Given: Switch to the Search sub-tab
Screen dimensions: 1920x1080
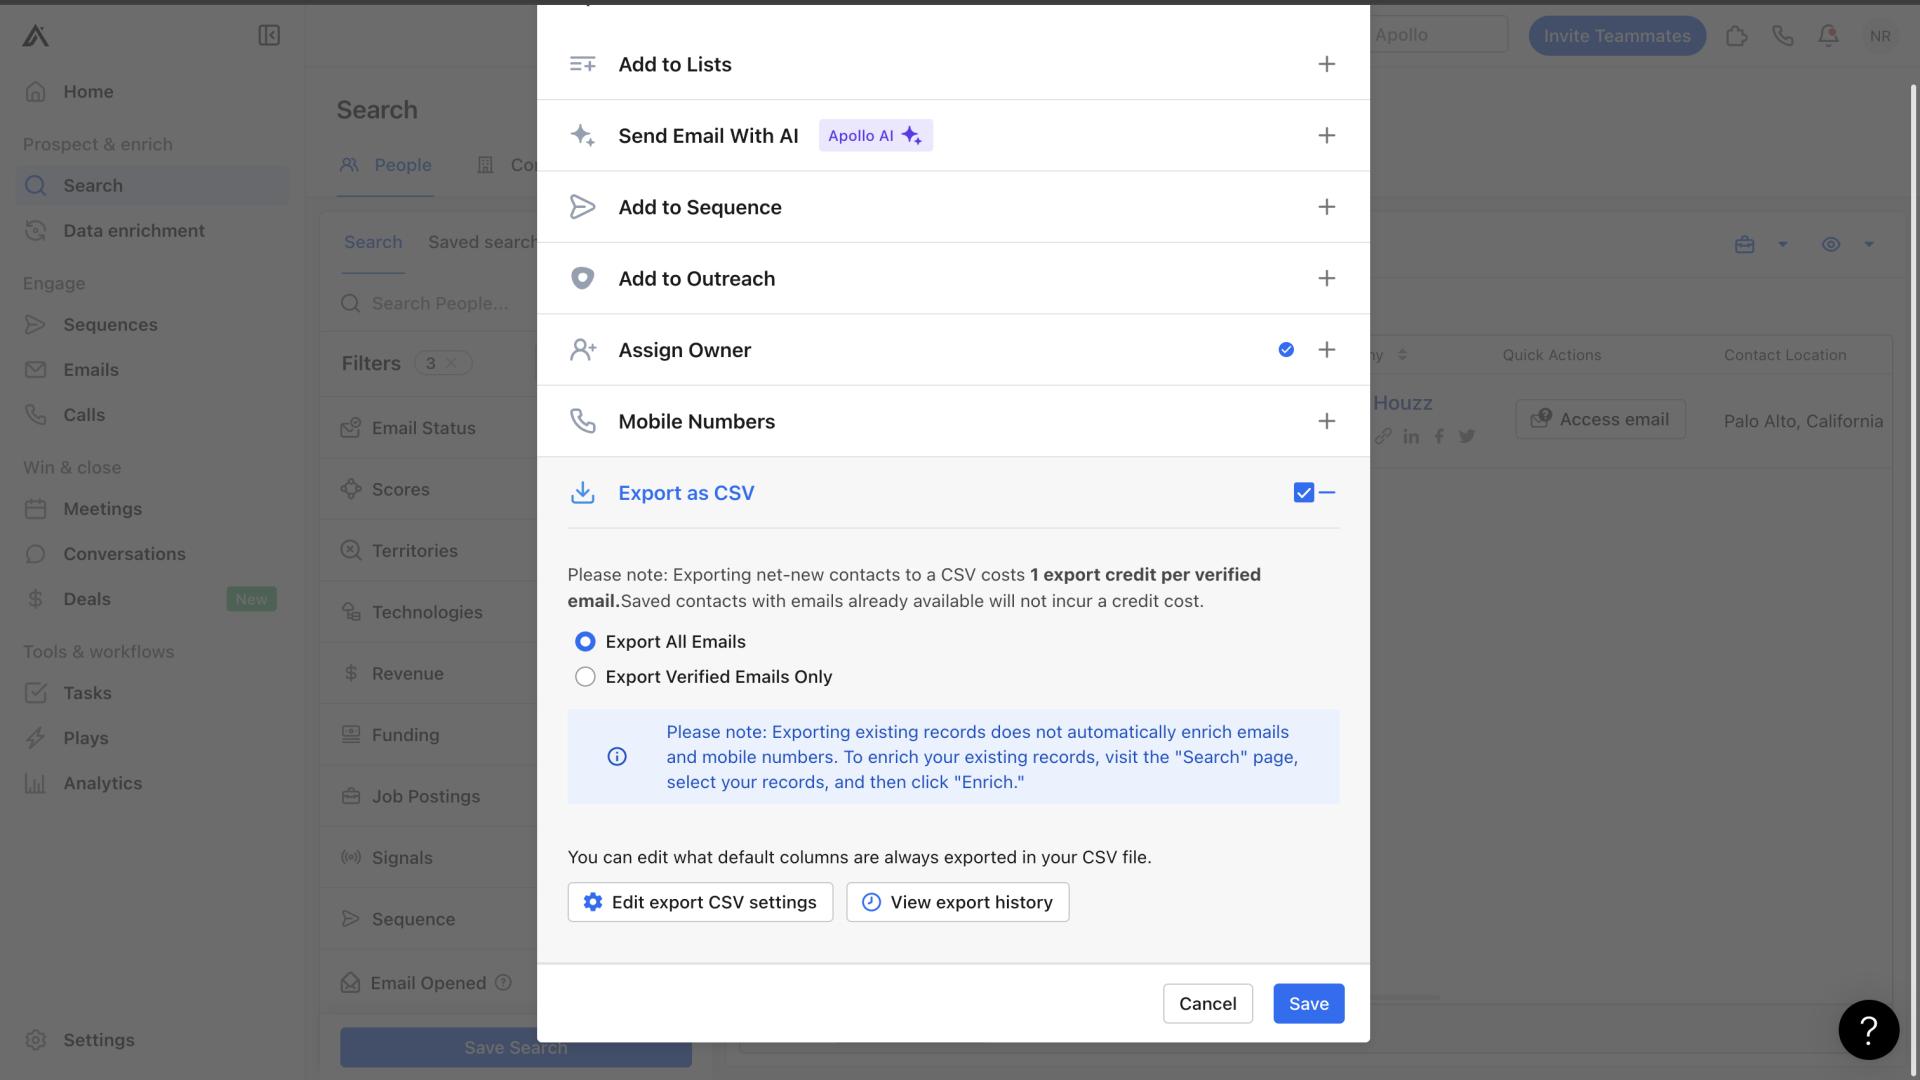Looking at the screenshot, I should (373, 242).
